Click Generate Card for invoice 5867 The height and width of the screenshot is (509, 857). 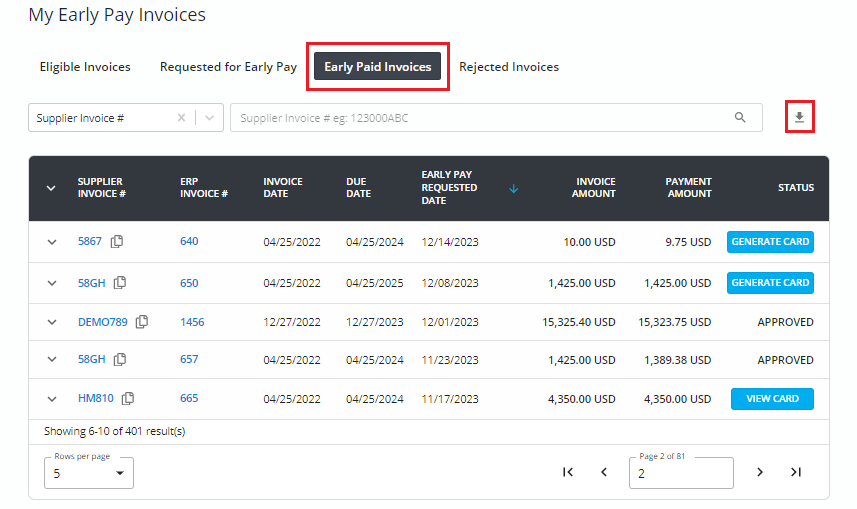[770, 242]
